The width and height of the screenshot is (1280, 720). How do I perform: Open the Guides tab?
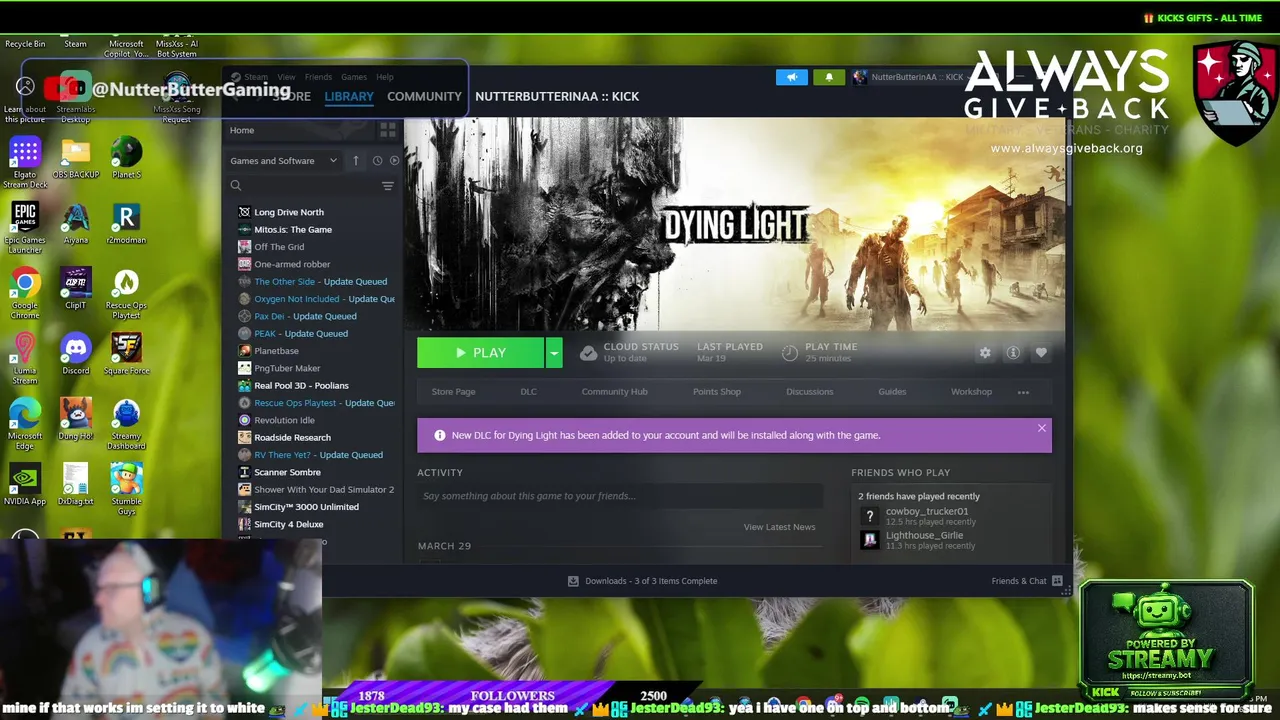point(892,392)
